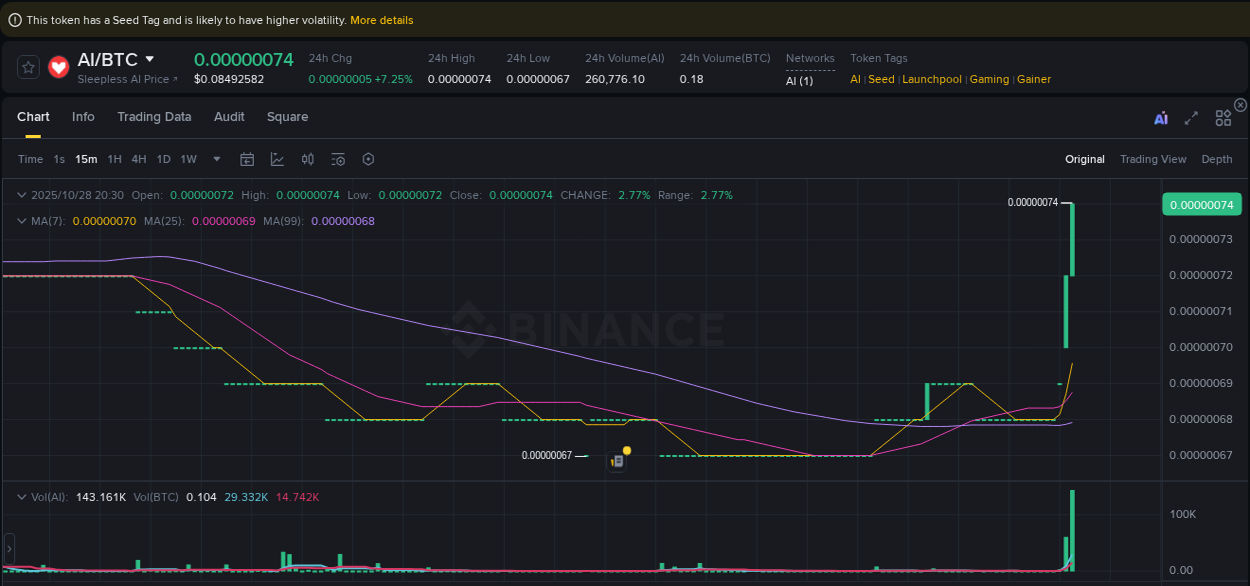Open the indicator settings list icon
The height and width of the screenshot is (586, 1250).
337,159
